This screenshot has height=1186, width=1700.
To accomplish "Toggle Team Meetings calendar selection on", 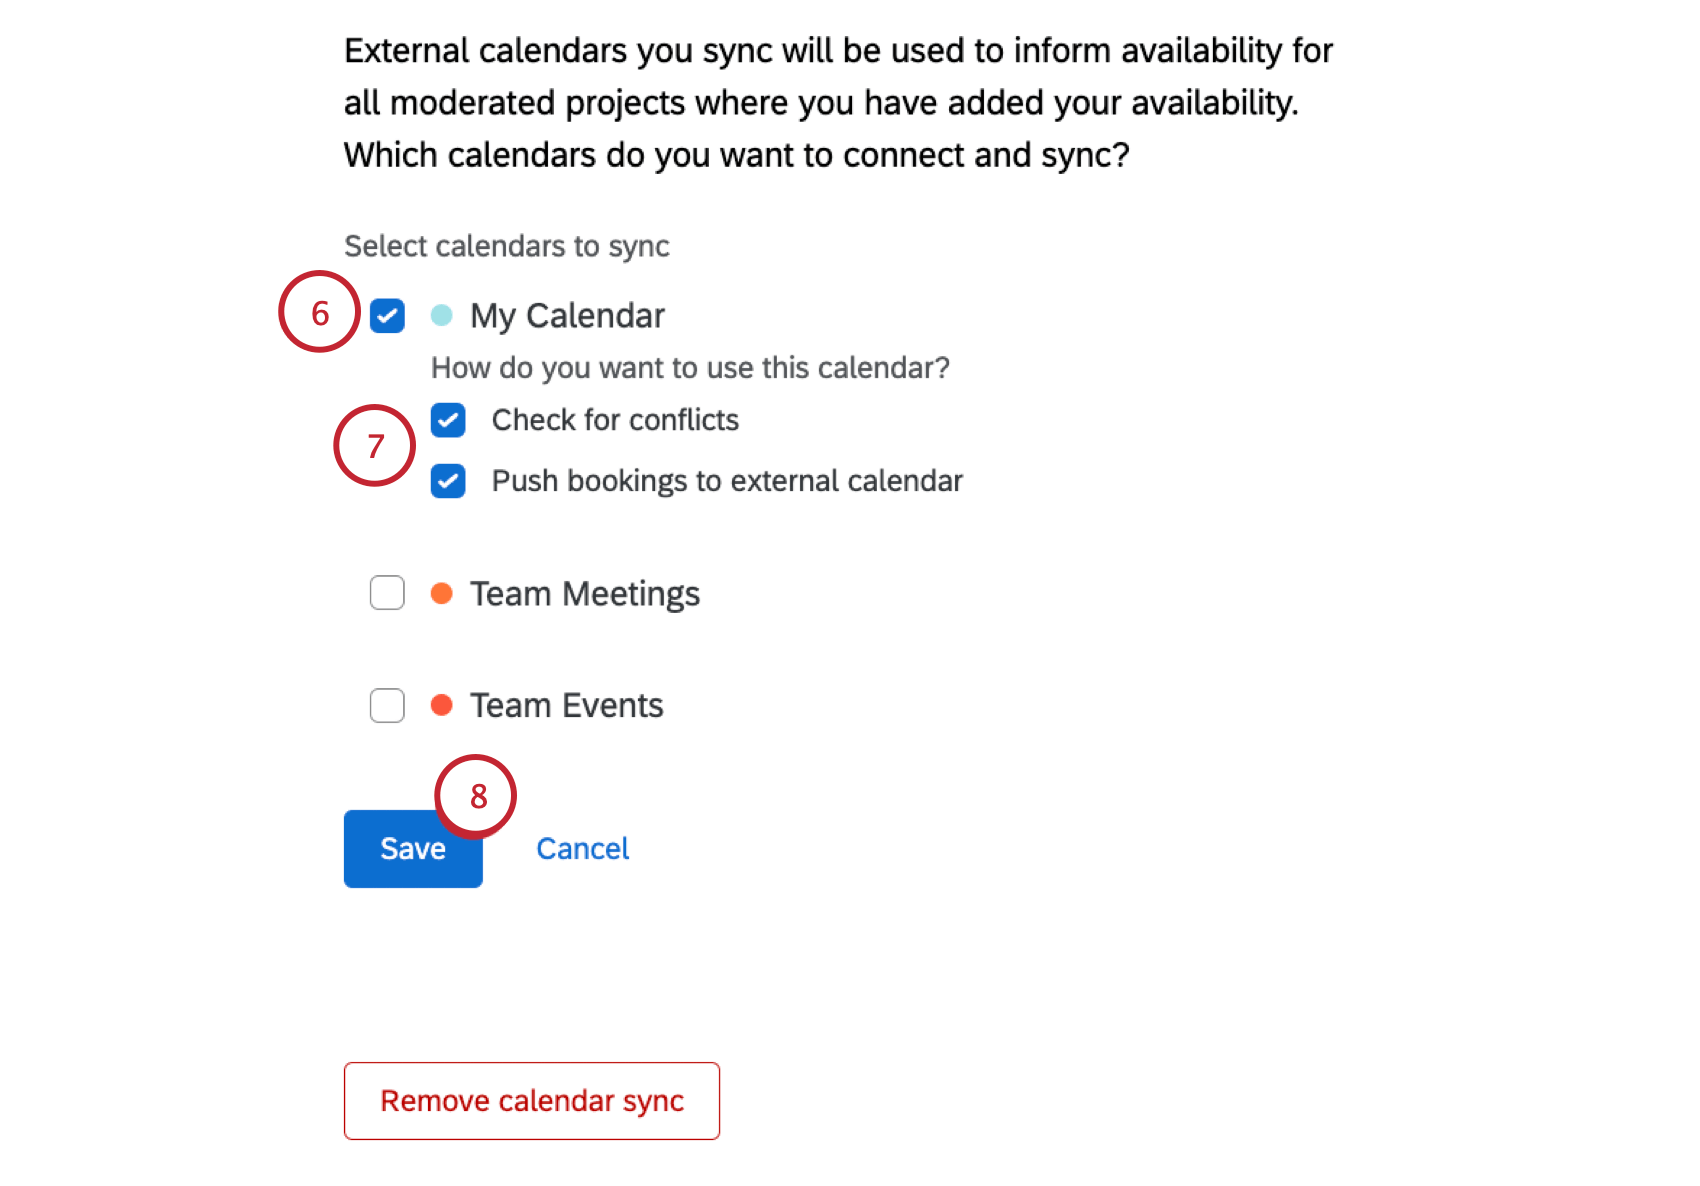I will [x=386, y=593].
